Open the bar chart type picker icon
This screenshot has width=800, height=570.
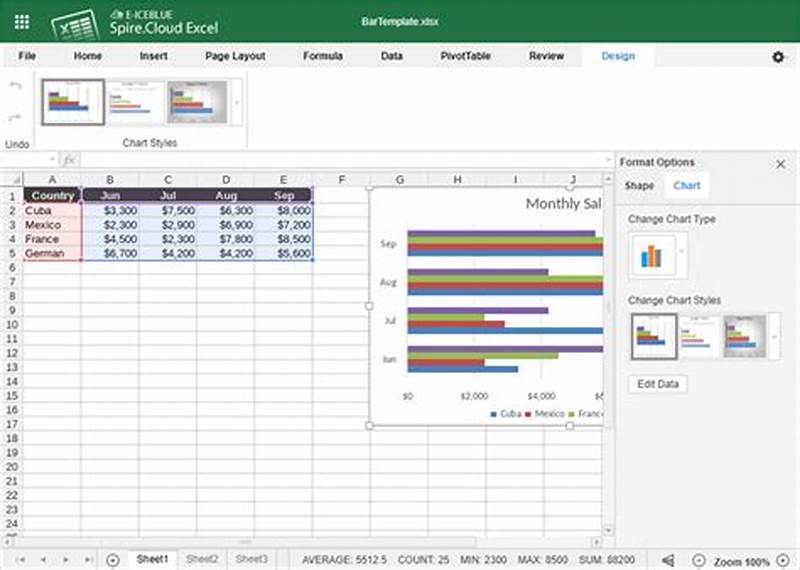652,256
